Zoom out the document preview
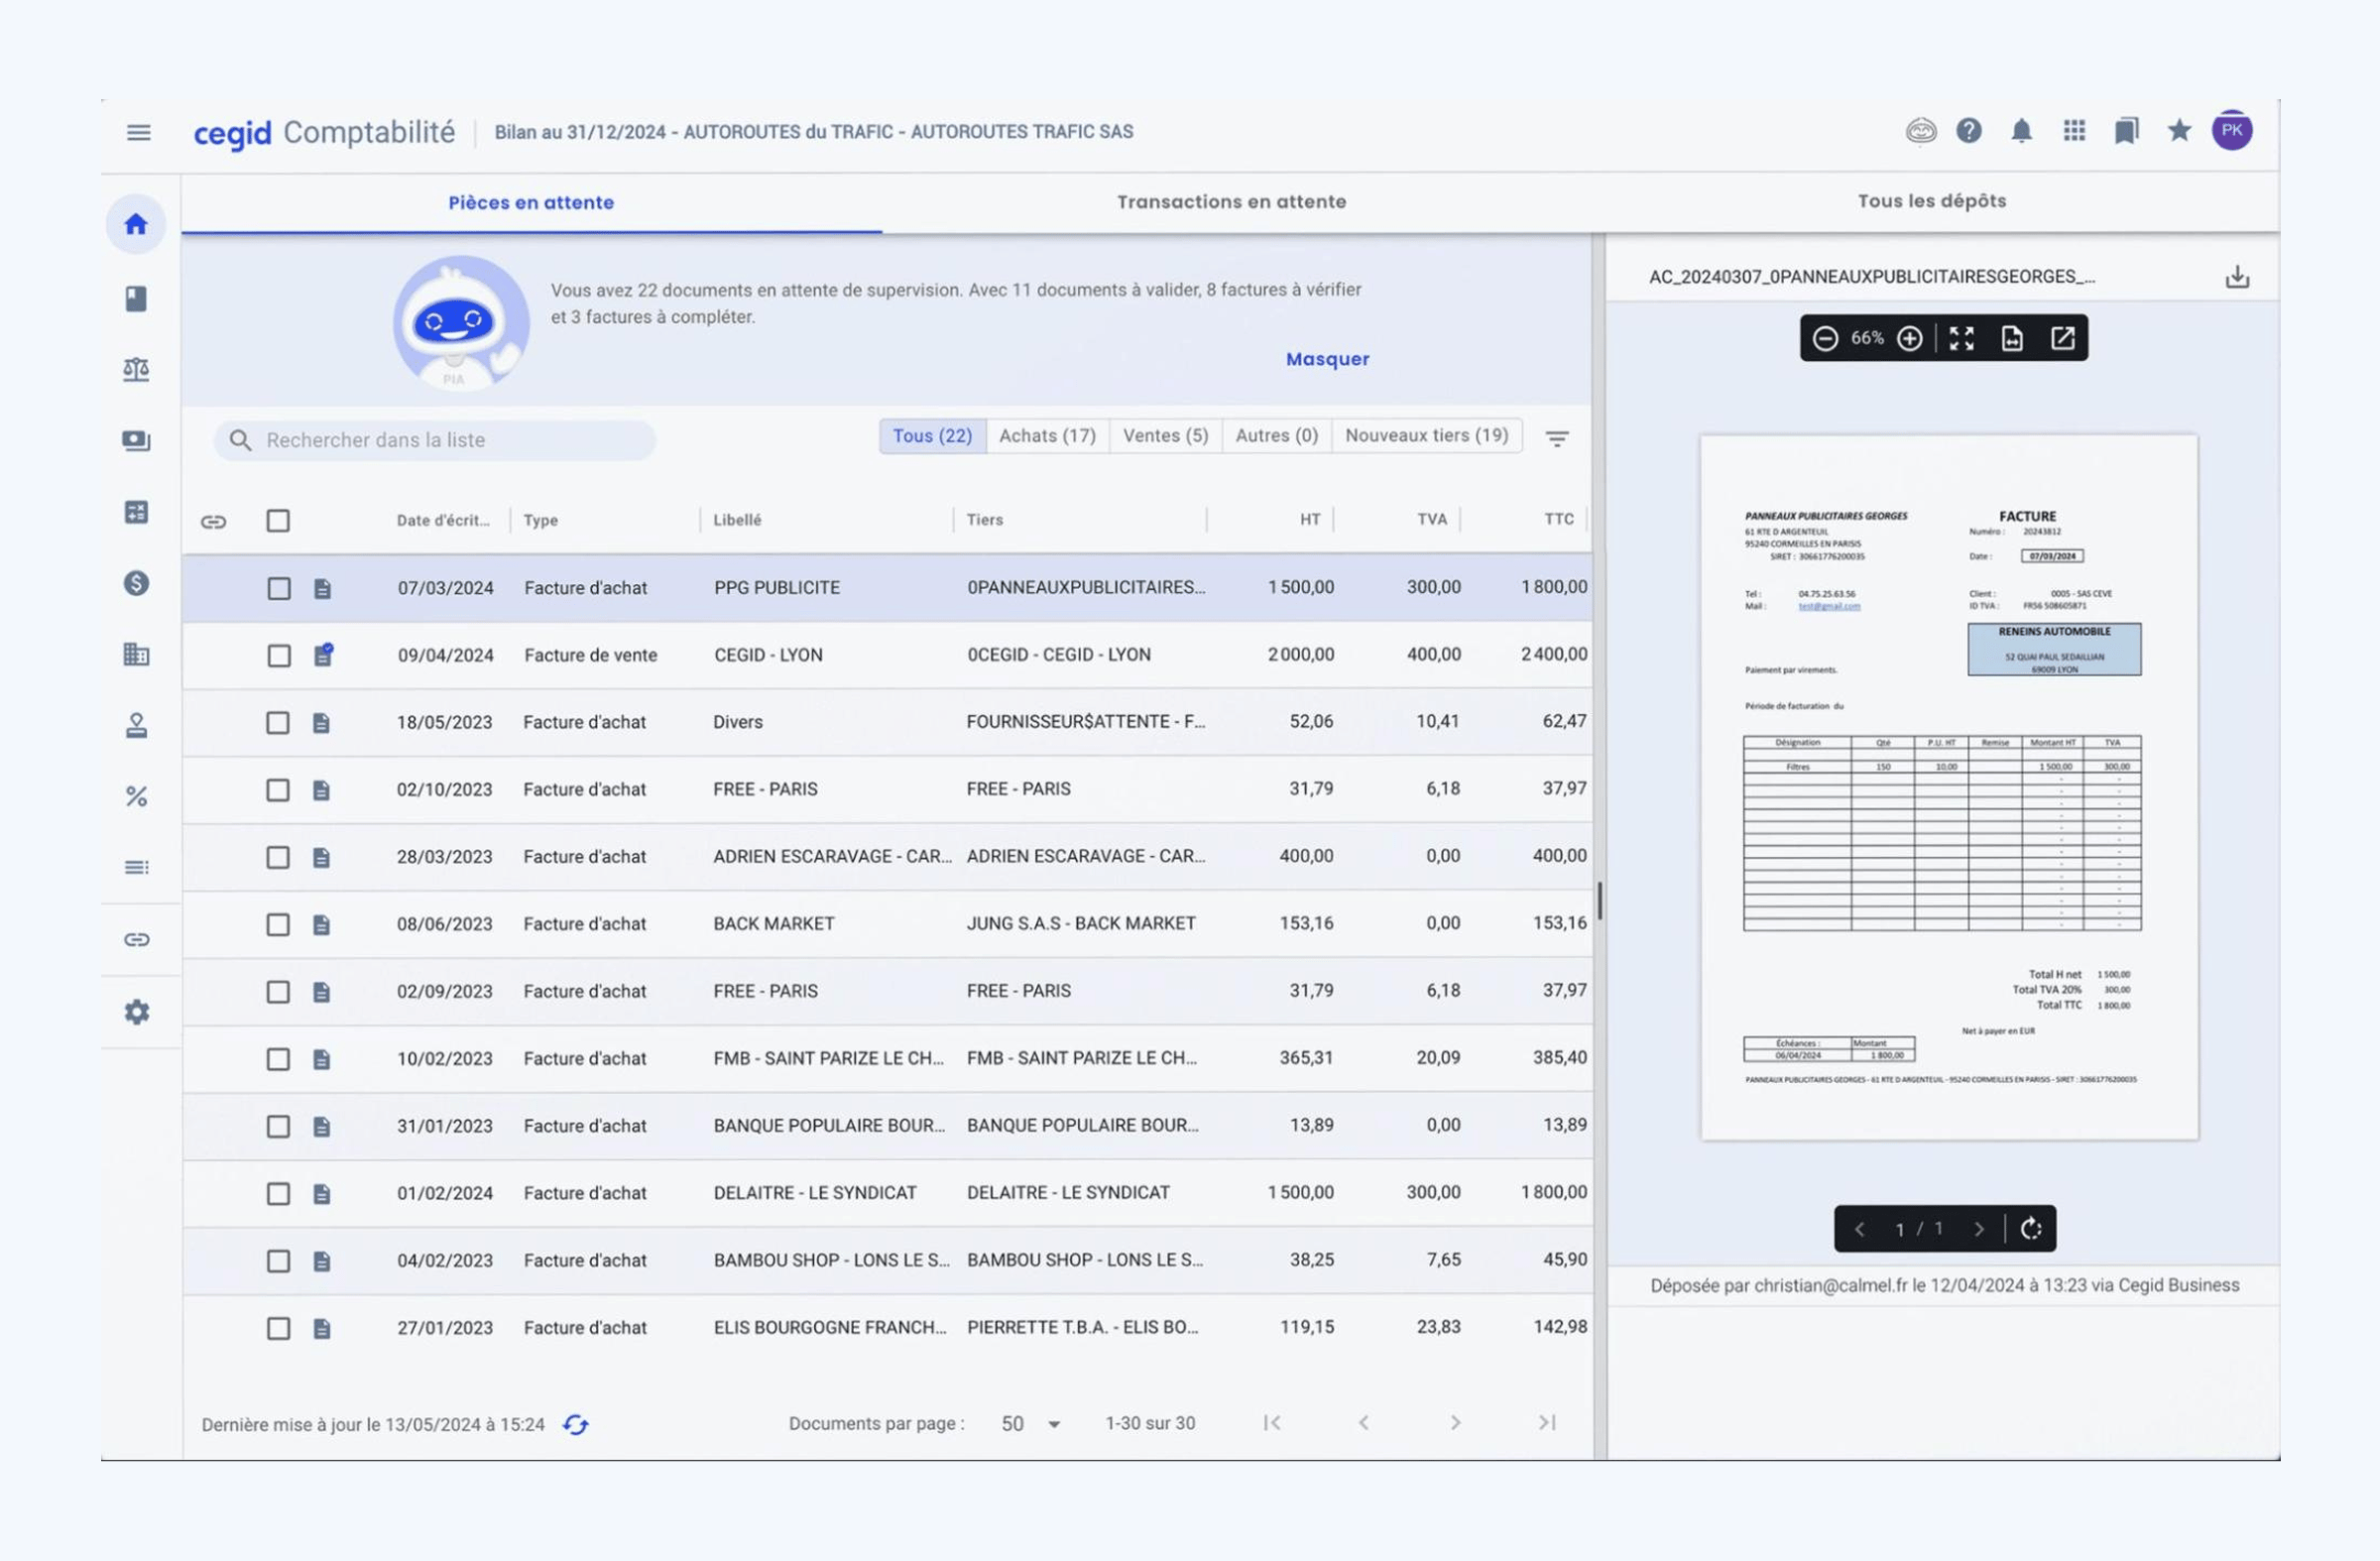 (x=1825, y=338)
